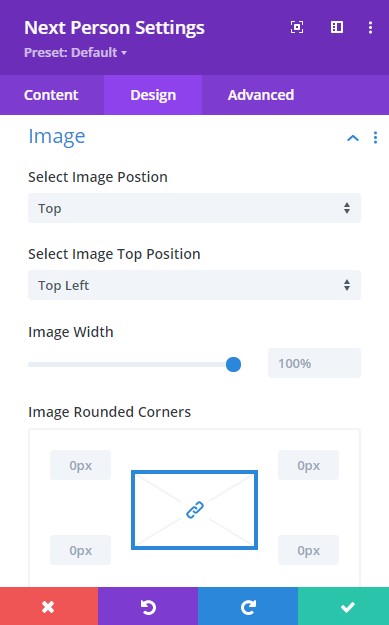Screen dimensions: 389x625
Task: Click the bottom-right corner radius field
Action: [x=308, y=550]
